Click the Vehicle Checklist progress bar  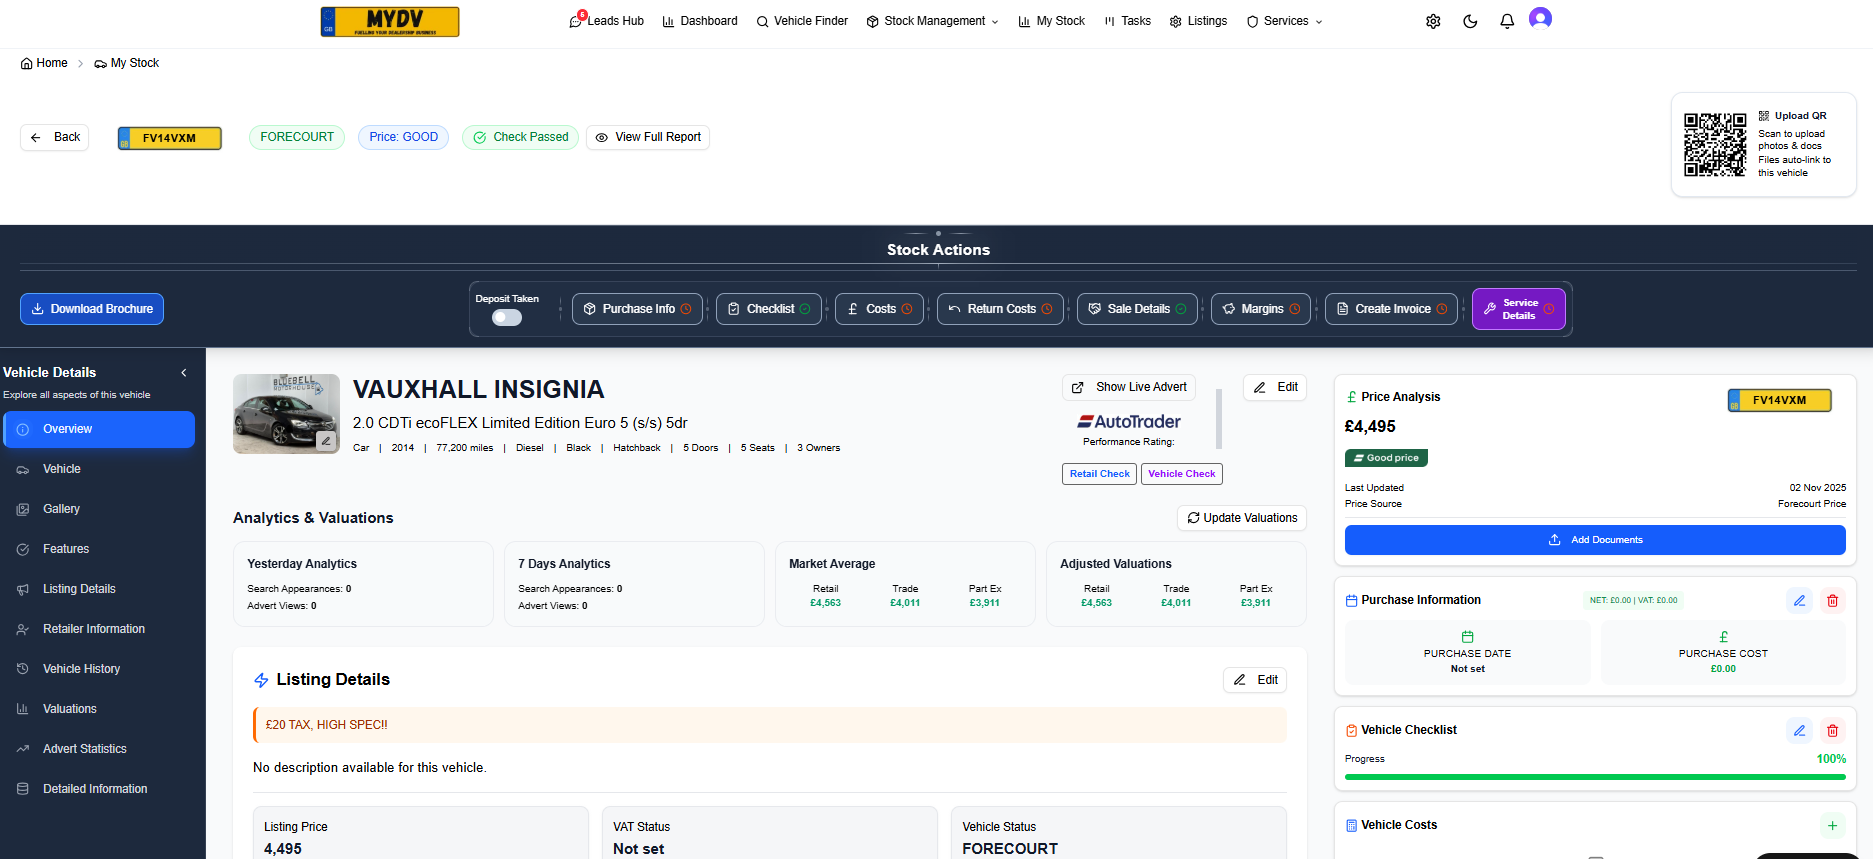pyautogui.click(x=1594, y=776)
